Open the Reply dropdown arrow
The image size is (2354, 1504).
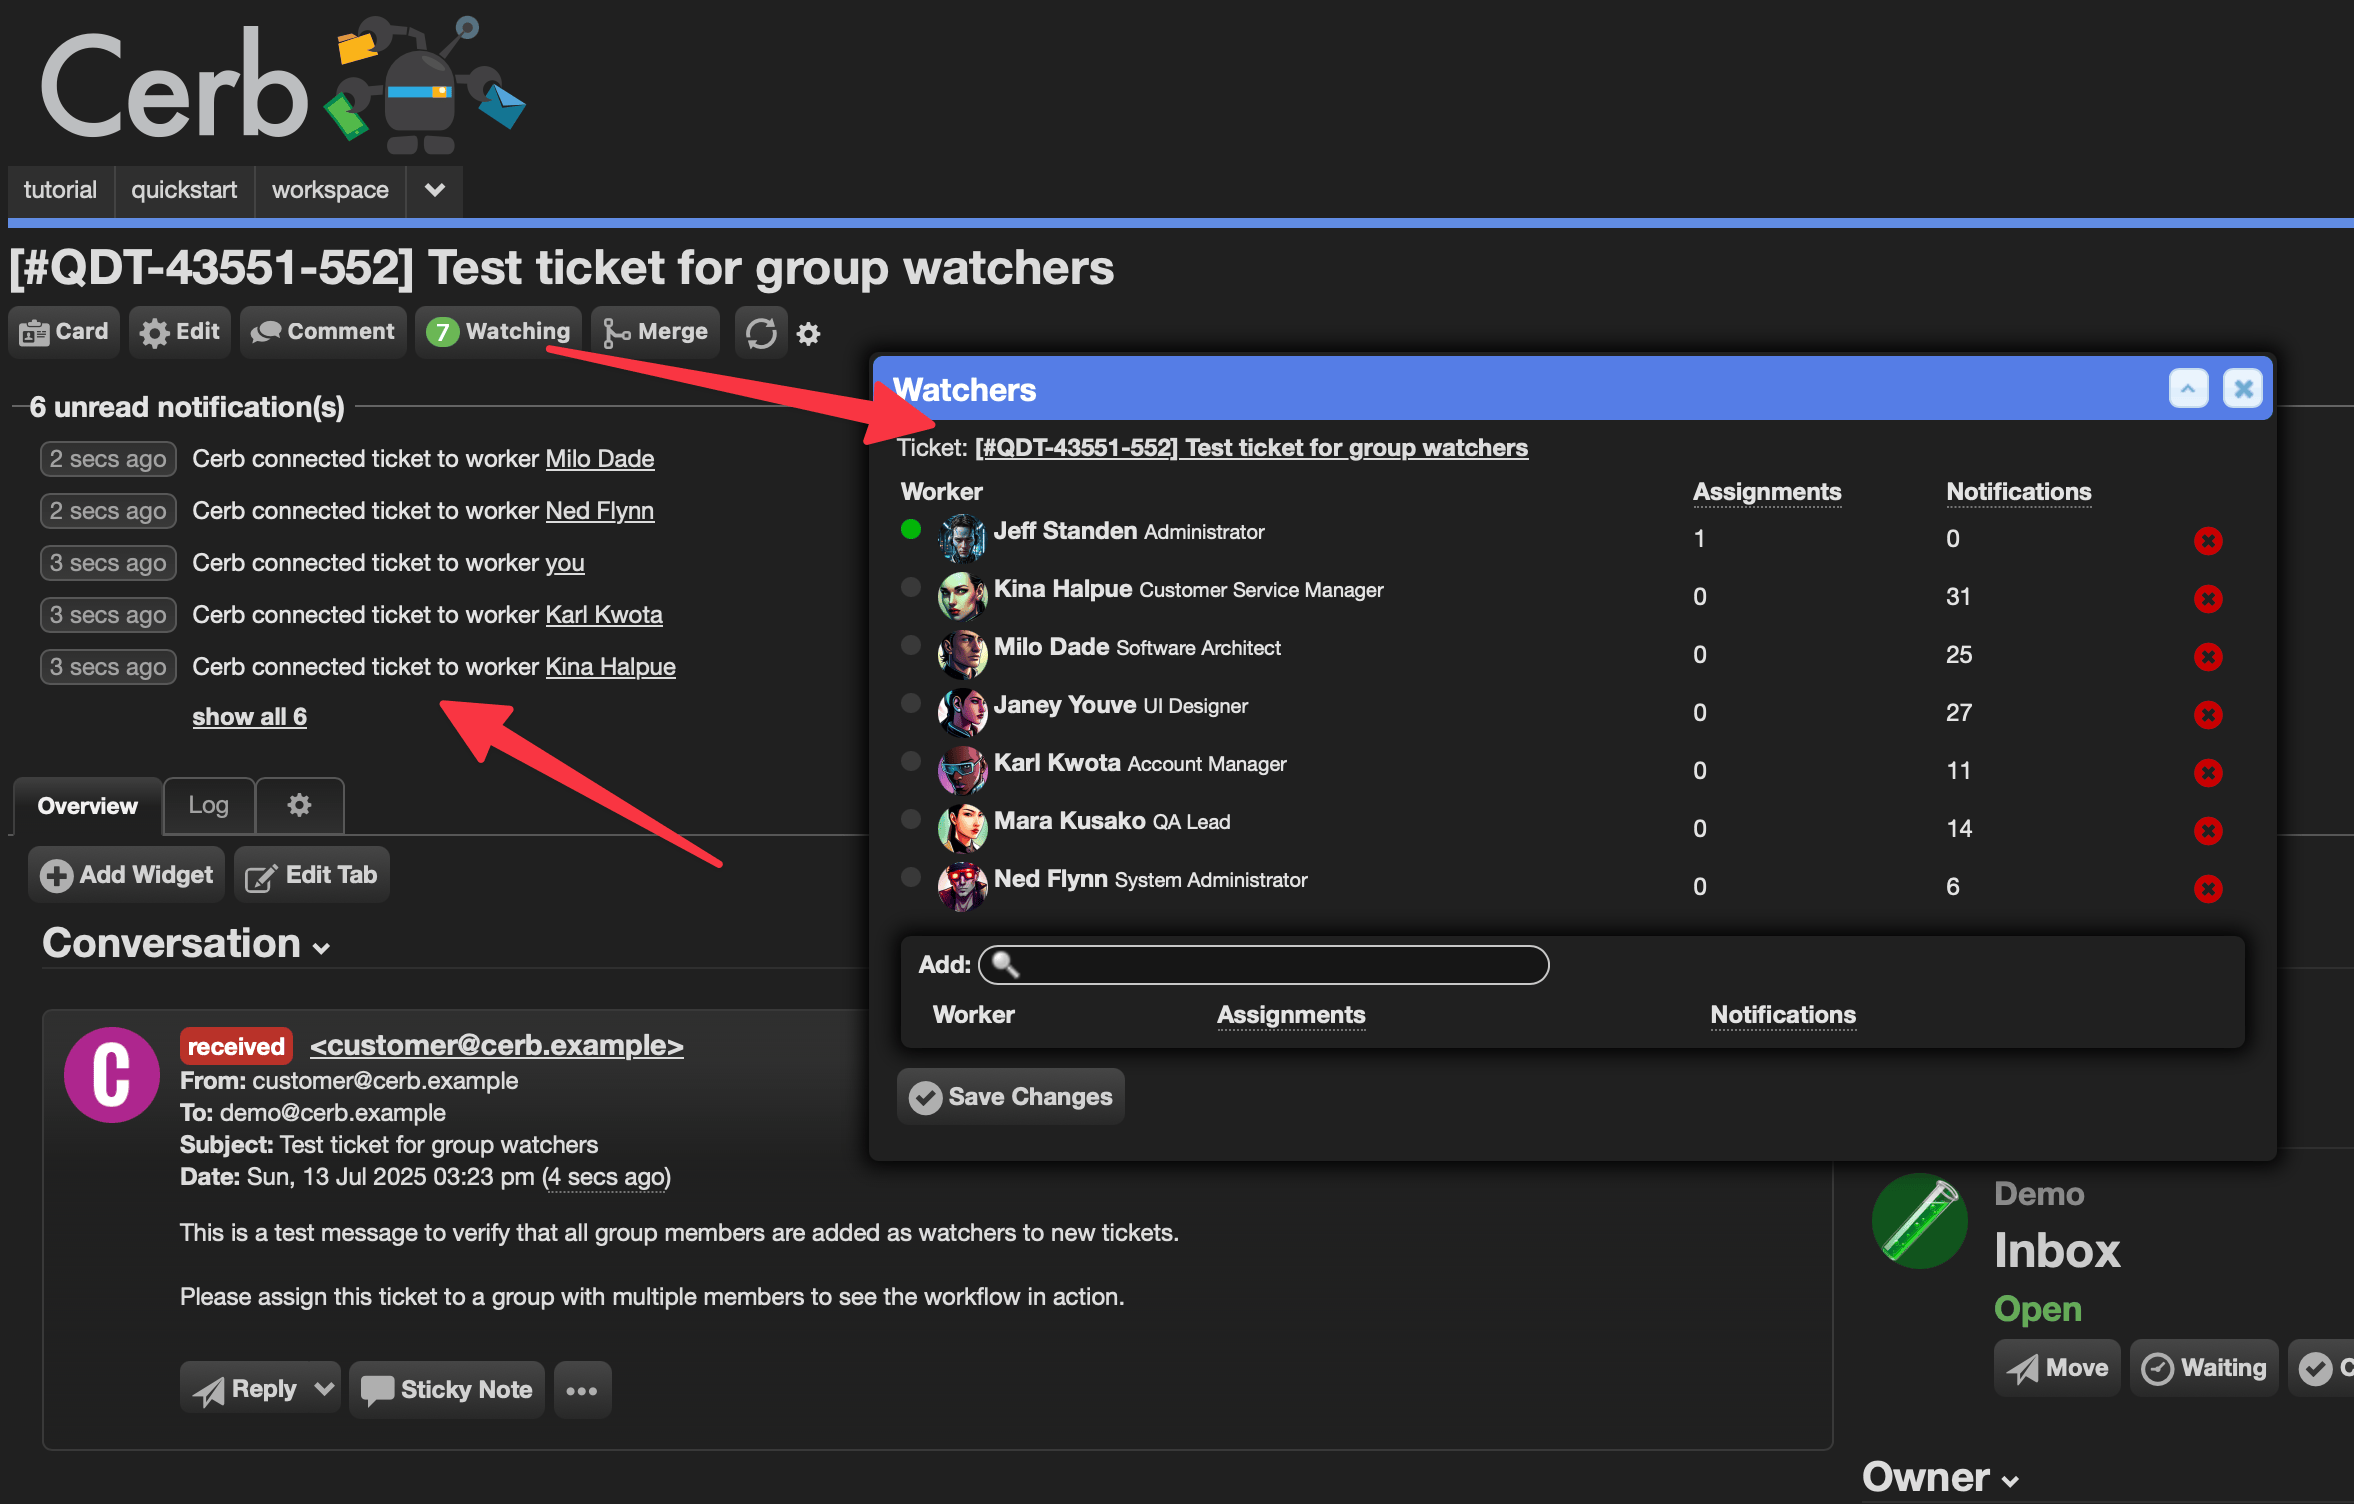[x=323, y=1389]
